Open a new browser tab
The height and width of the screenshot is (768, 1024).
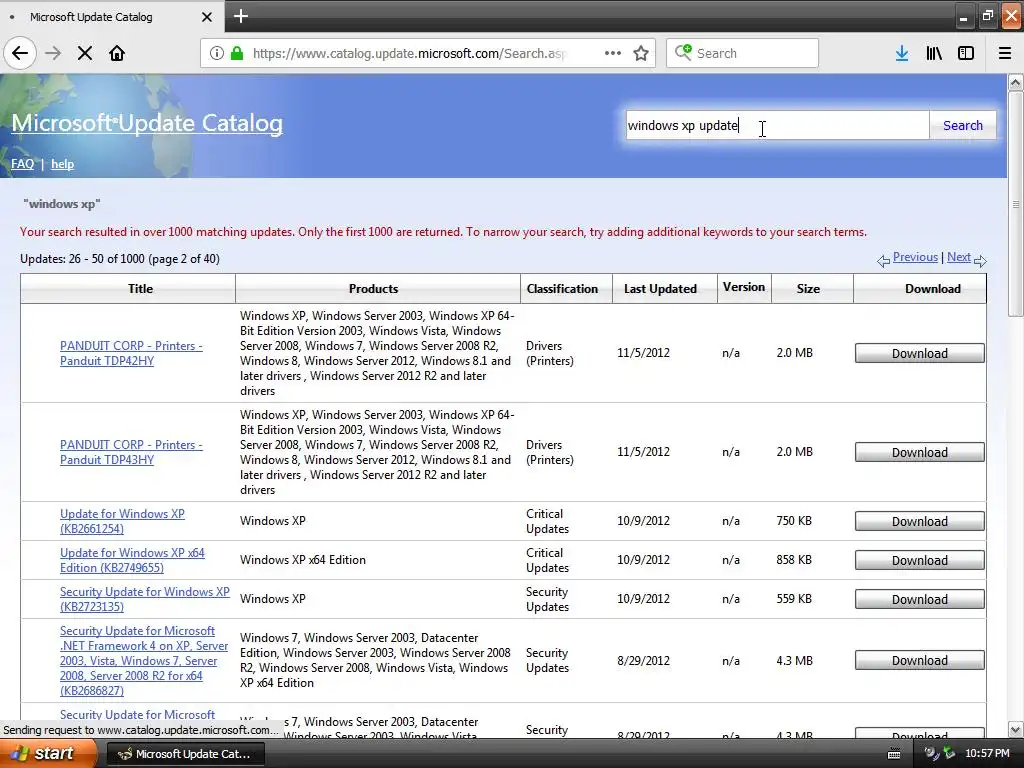[x=240, y=16]
